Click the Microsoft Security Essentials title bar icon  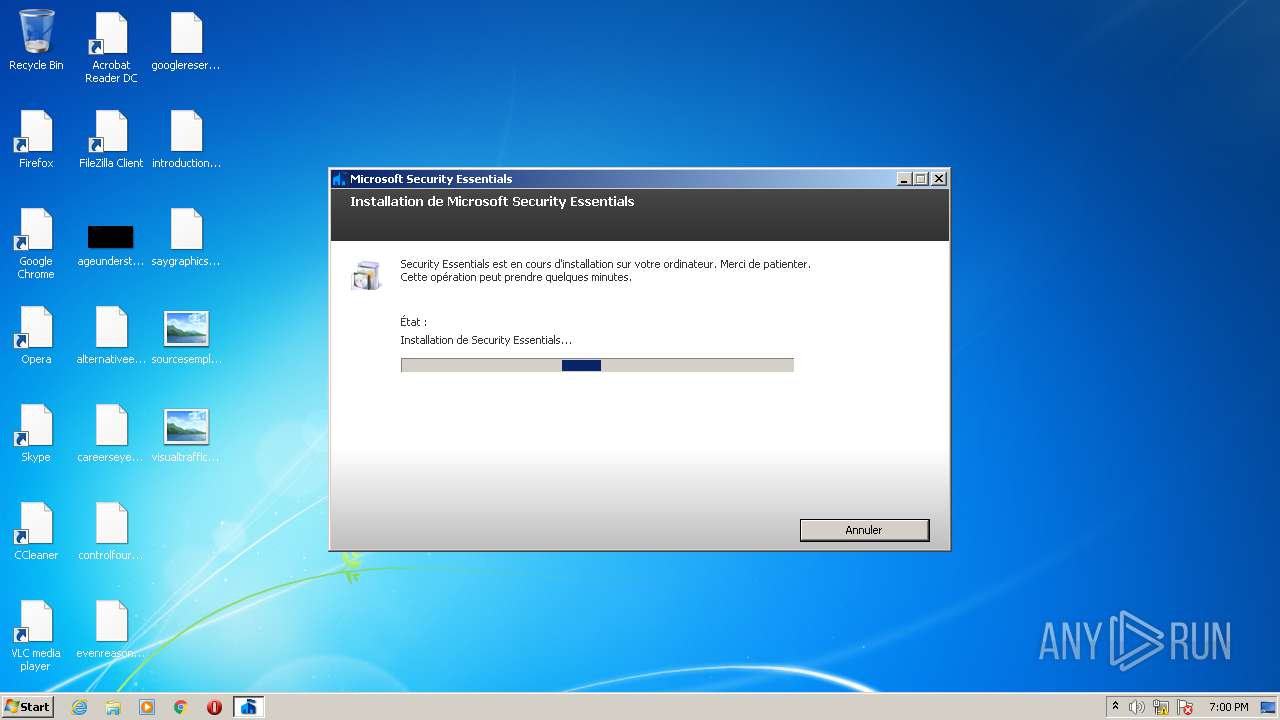[x=340, y=179]
